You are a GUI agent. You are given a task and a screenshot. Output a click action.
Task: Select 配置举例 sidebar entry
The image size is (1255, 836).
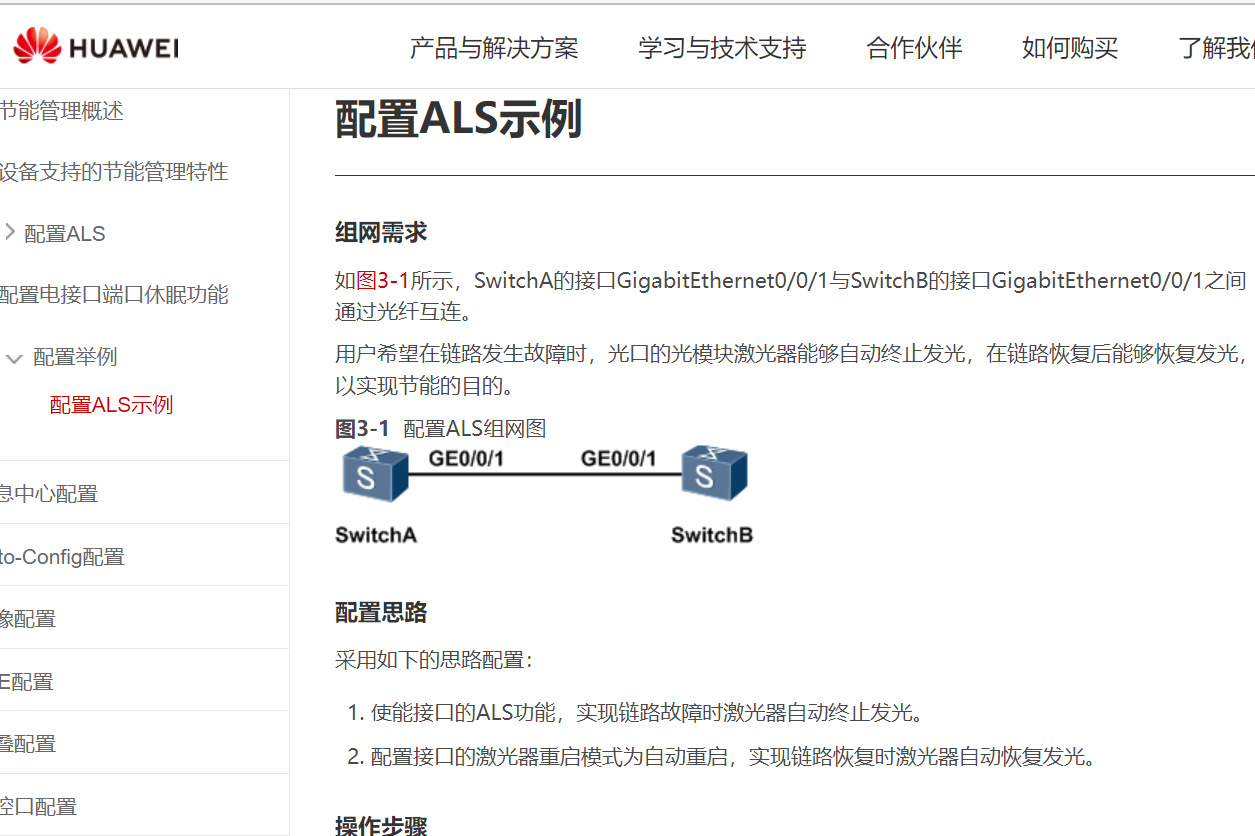(x=75, y=357)
